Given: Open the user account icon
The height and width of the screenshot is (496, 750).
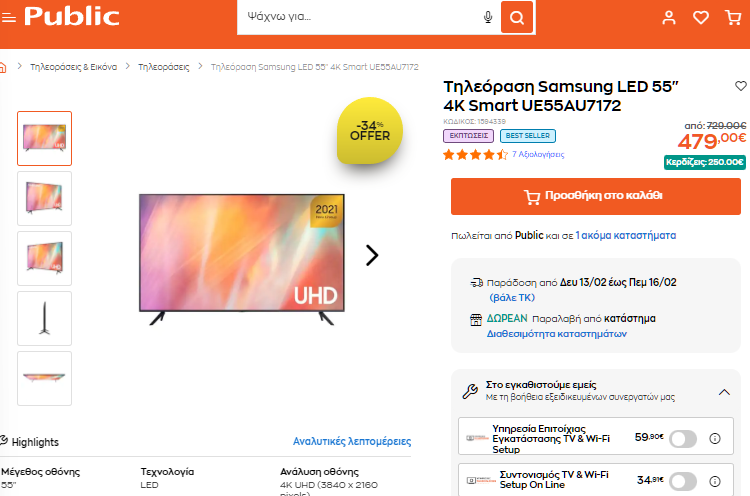Looking at the screenshot, I should [x=669, y=18].
